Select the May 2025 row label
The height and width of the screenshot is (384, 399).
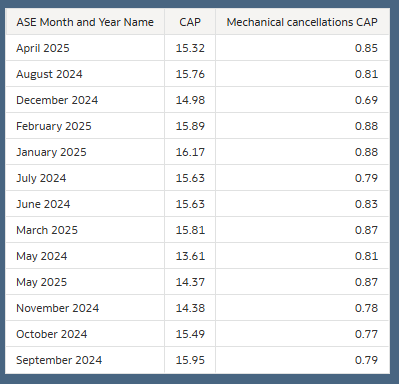pos(42,282)
